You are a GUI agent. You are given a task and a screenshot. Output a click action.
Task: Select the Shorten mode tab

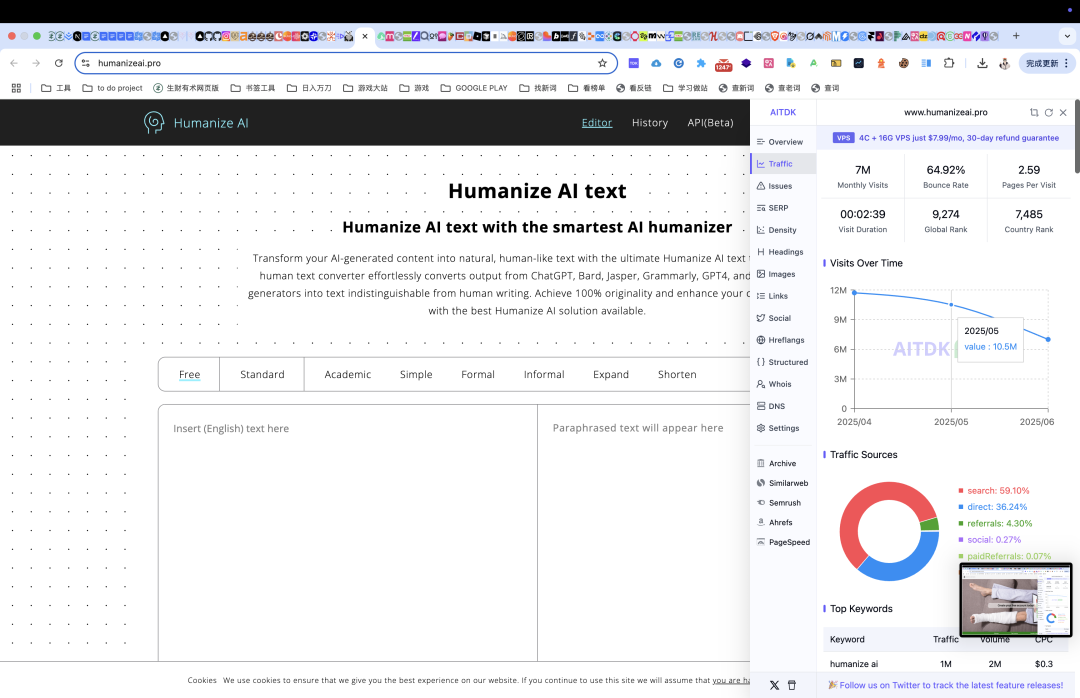[x=677, y=374]
